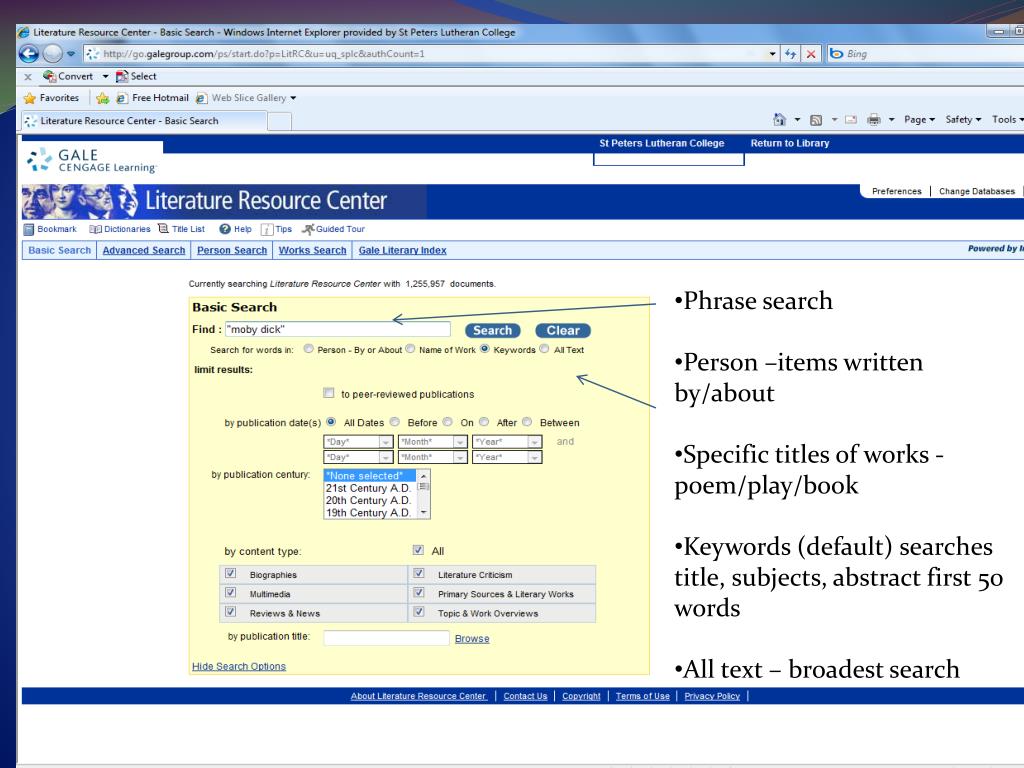Open the first Year dropdown
The height and width of the screenshot is (768, 1024).
click(x=507, y=442)
